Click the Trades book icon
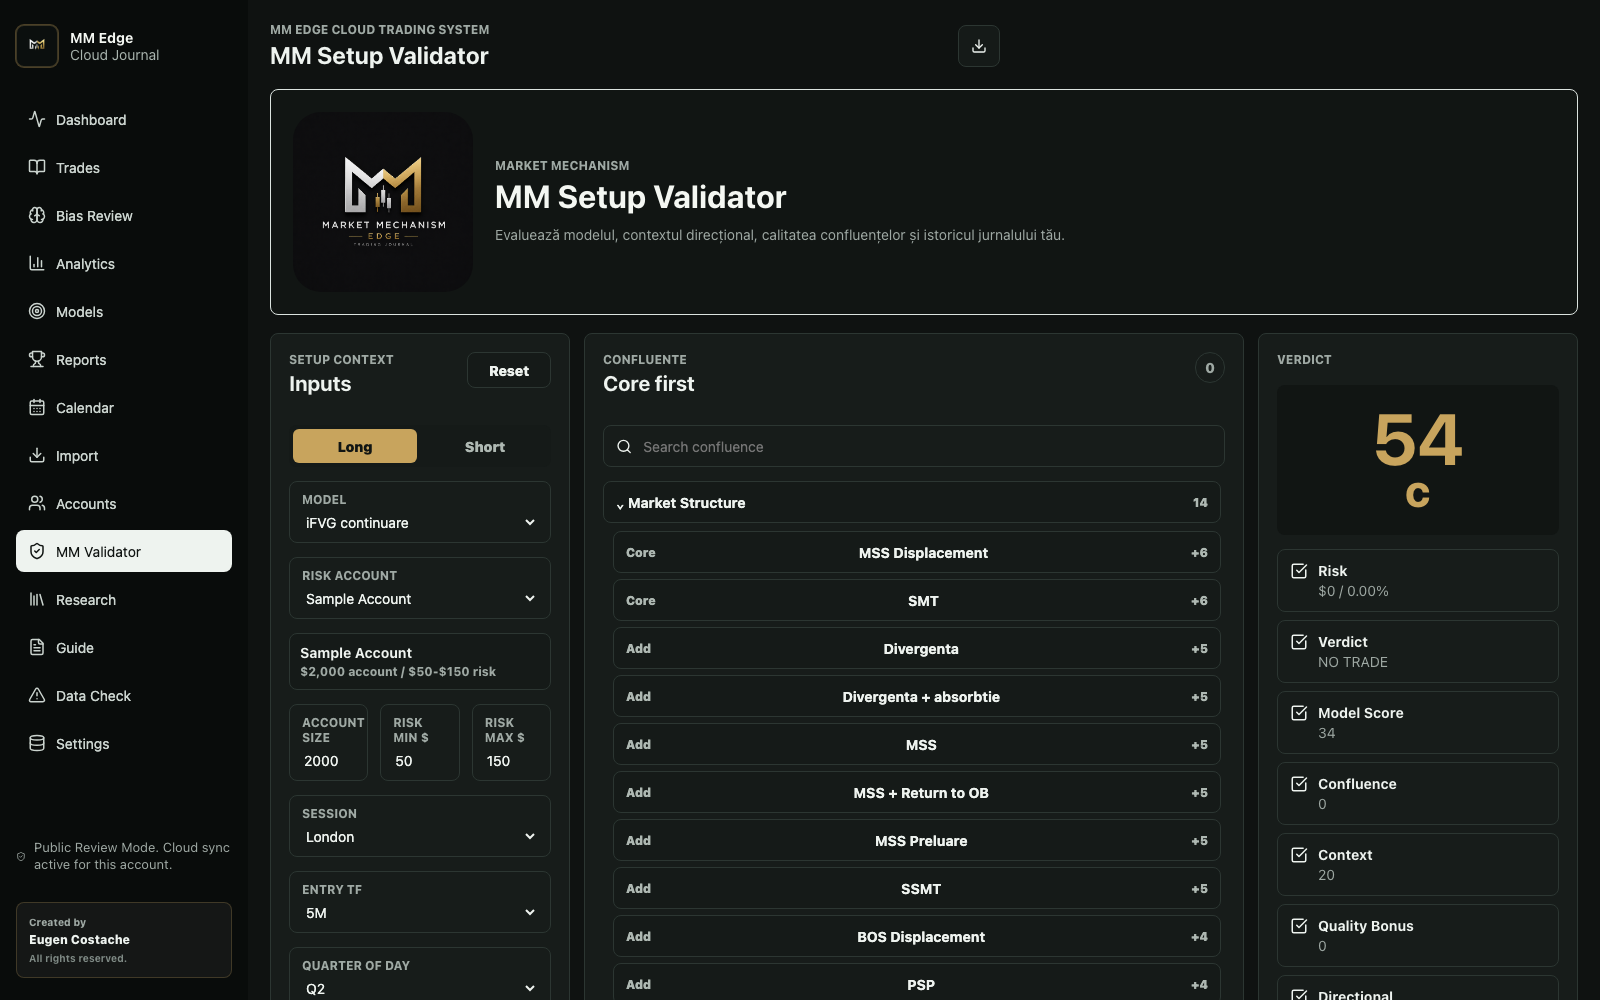The width and height of the screenshot is (1600, 1000). coord(37,167)
